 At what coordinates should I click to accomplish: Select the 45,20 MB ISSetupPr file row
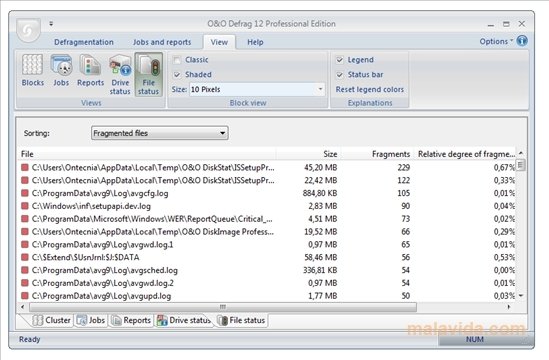(268, 167)
